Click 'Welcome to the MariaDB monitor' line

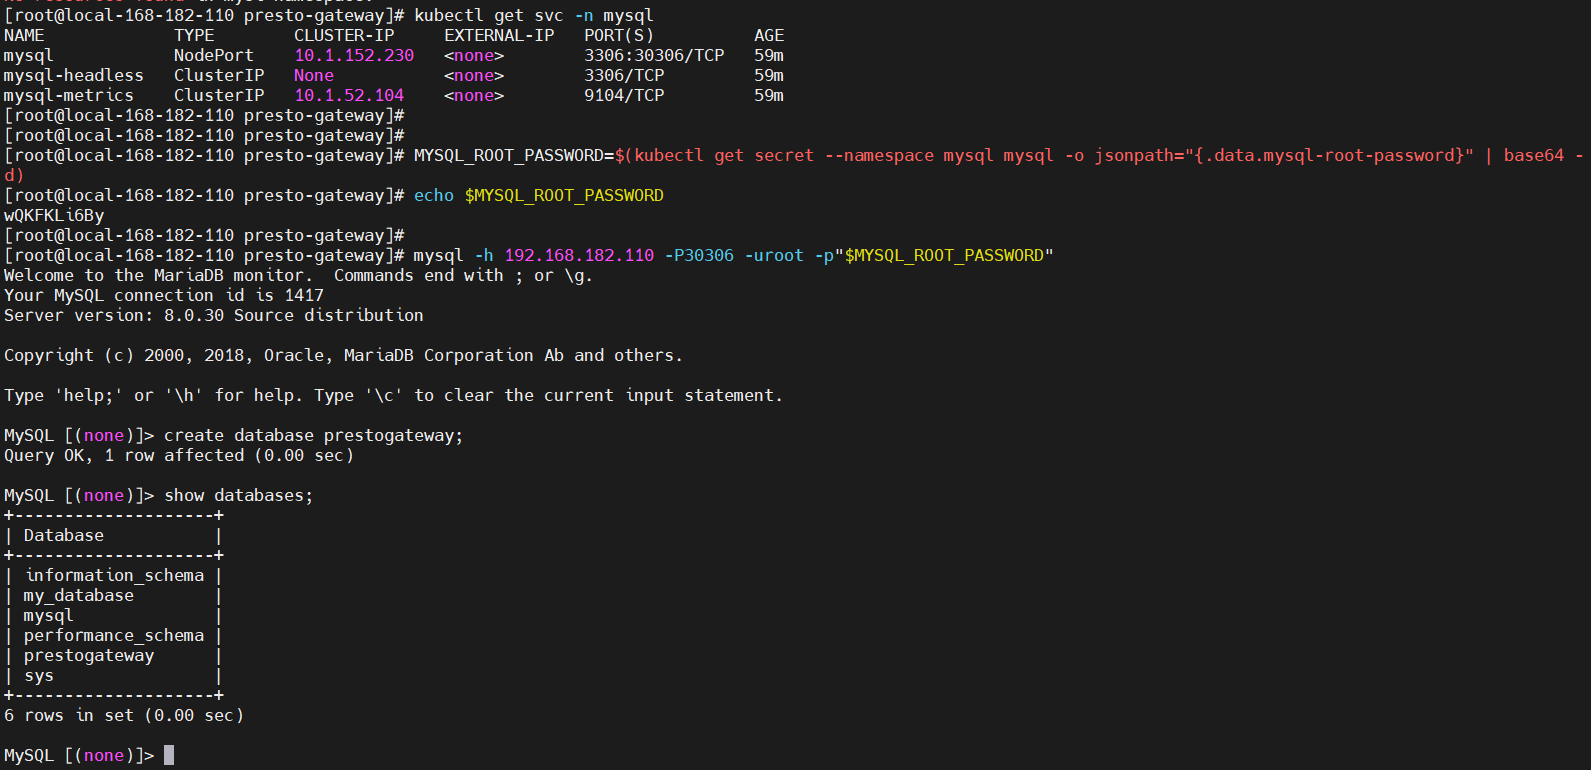point(298,276)
